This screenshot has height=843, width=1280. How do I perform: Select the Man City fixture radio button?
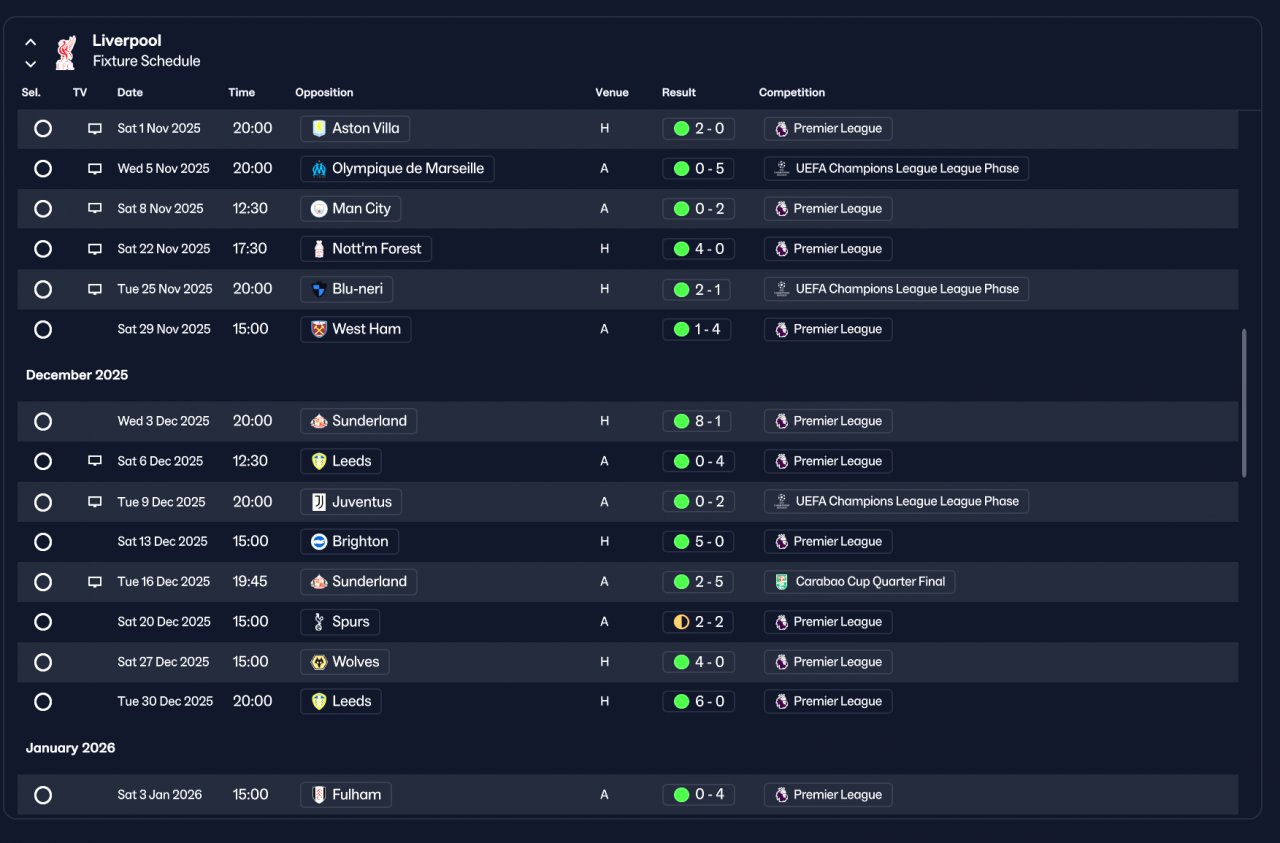tap(43, 208)
